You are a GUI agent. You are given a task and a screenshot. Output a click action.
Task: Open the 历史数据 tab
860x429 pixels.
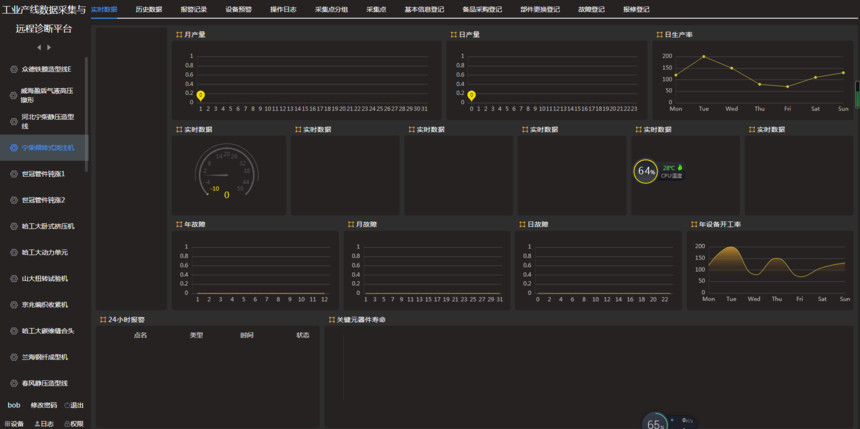tap(148, 9)
